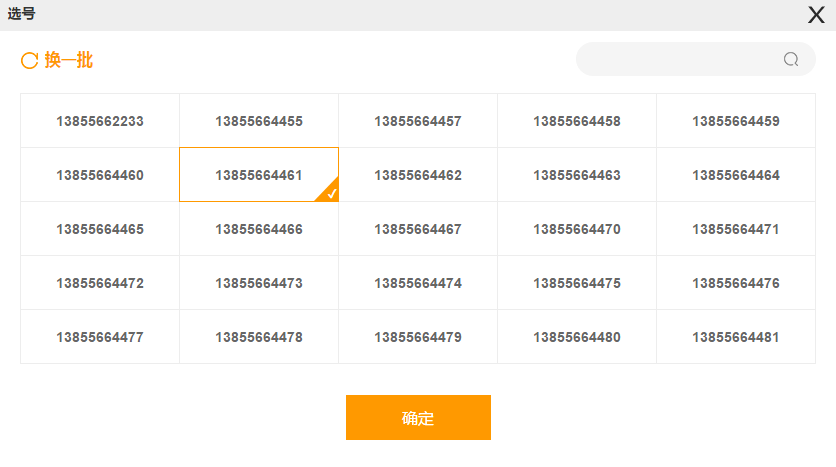The height and width of the screenshot is (467, 836).
Task: Choose number 13855664472
Action: tap(100, 283)
